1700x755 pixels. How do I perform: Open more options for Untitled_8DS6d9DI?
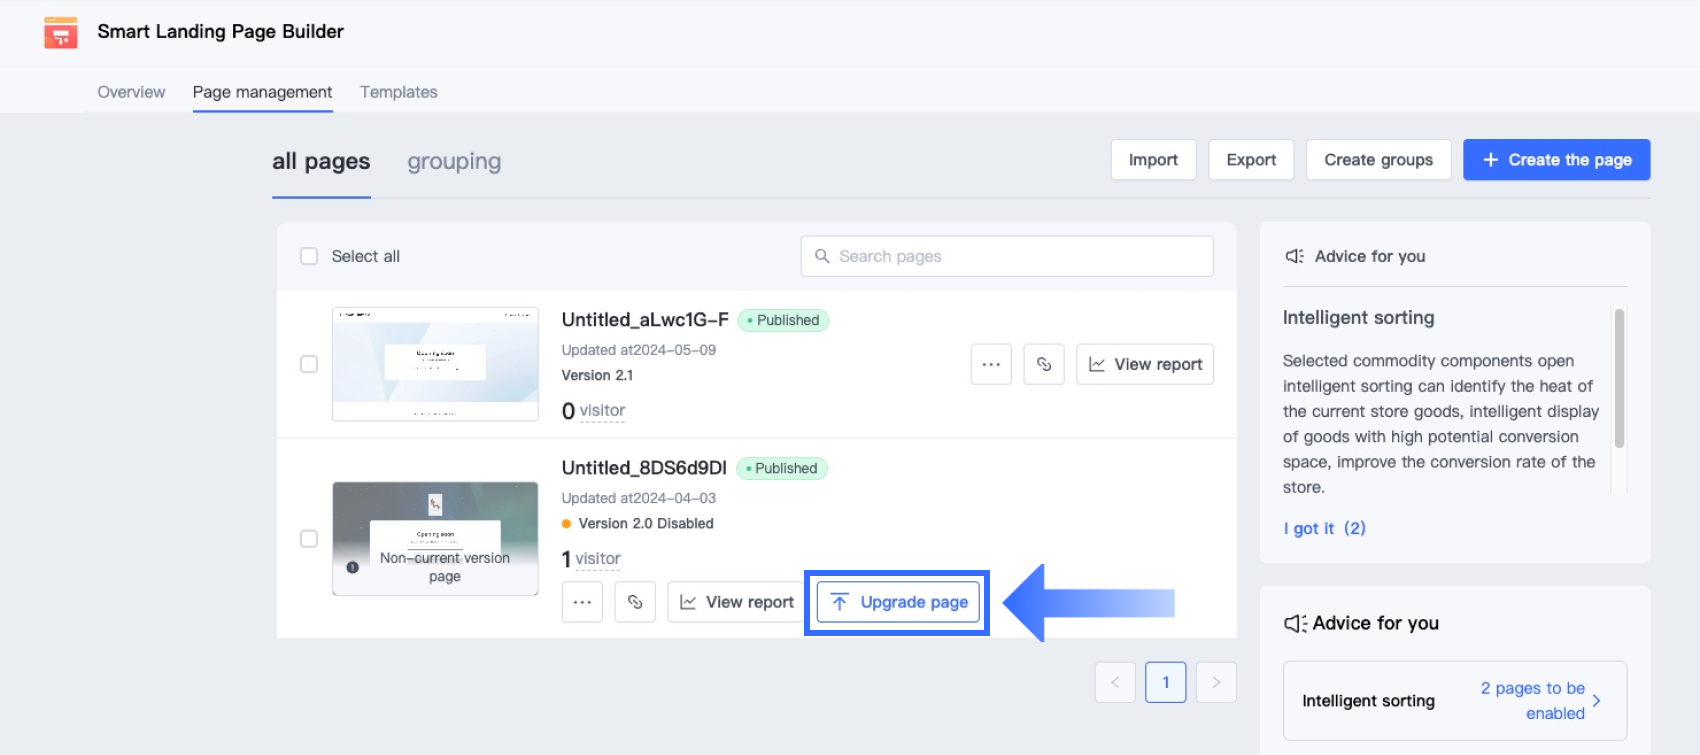pos(582,602)
